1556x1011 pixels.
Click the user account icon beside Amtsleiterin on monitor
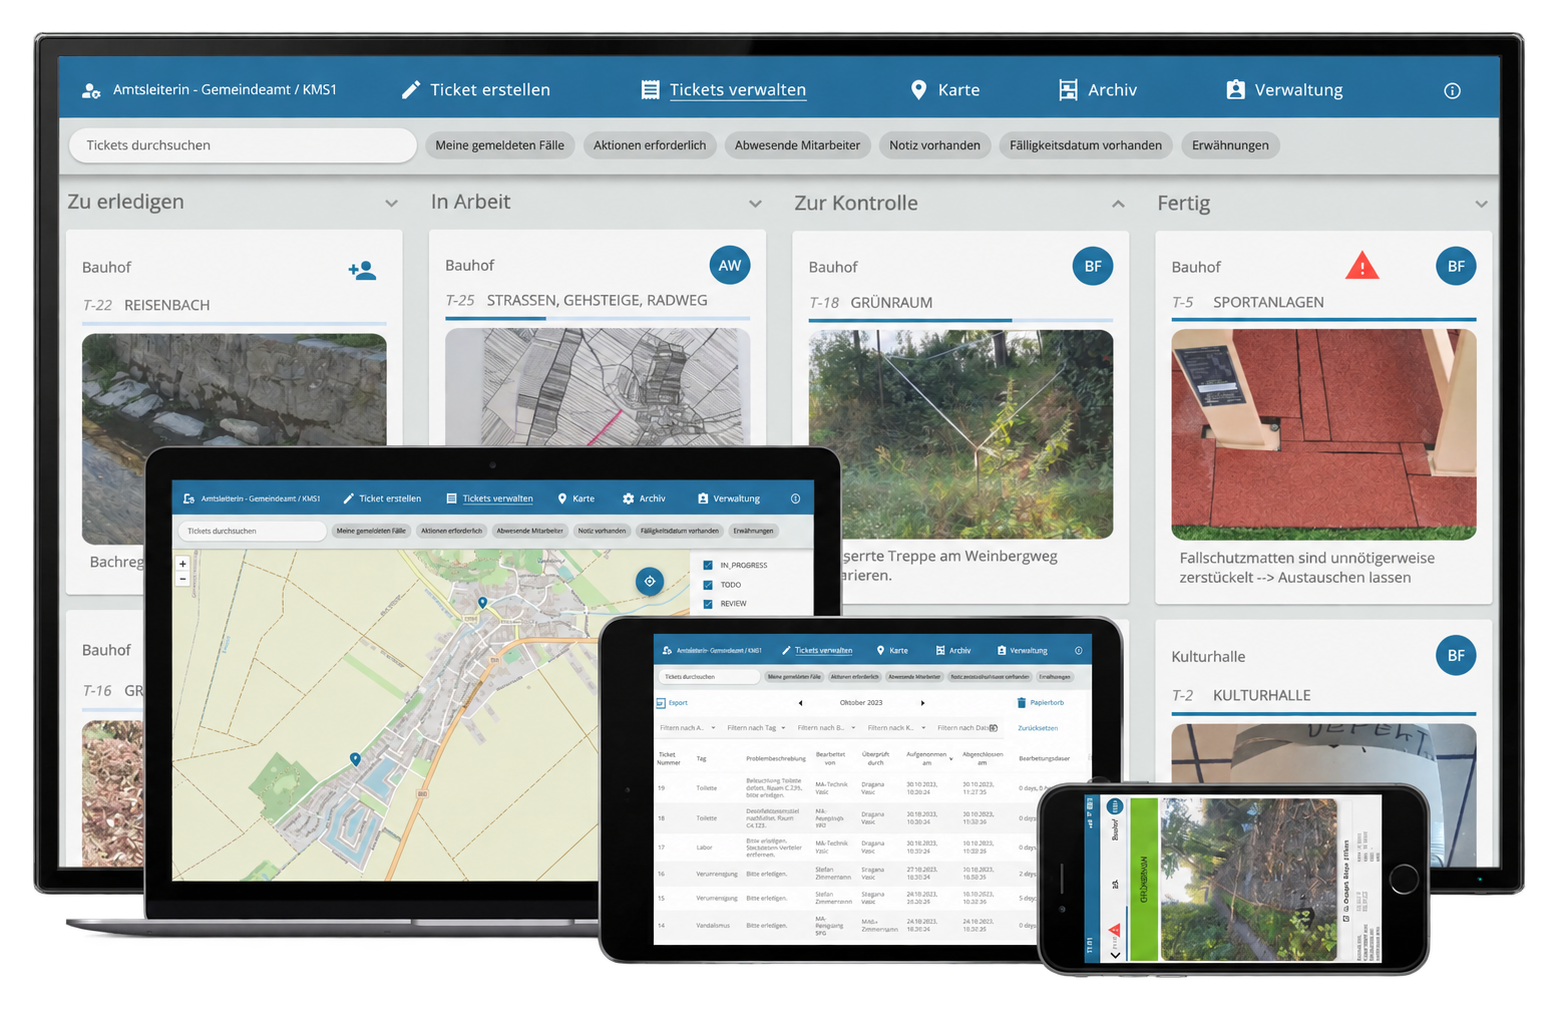tap(91, 90)
